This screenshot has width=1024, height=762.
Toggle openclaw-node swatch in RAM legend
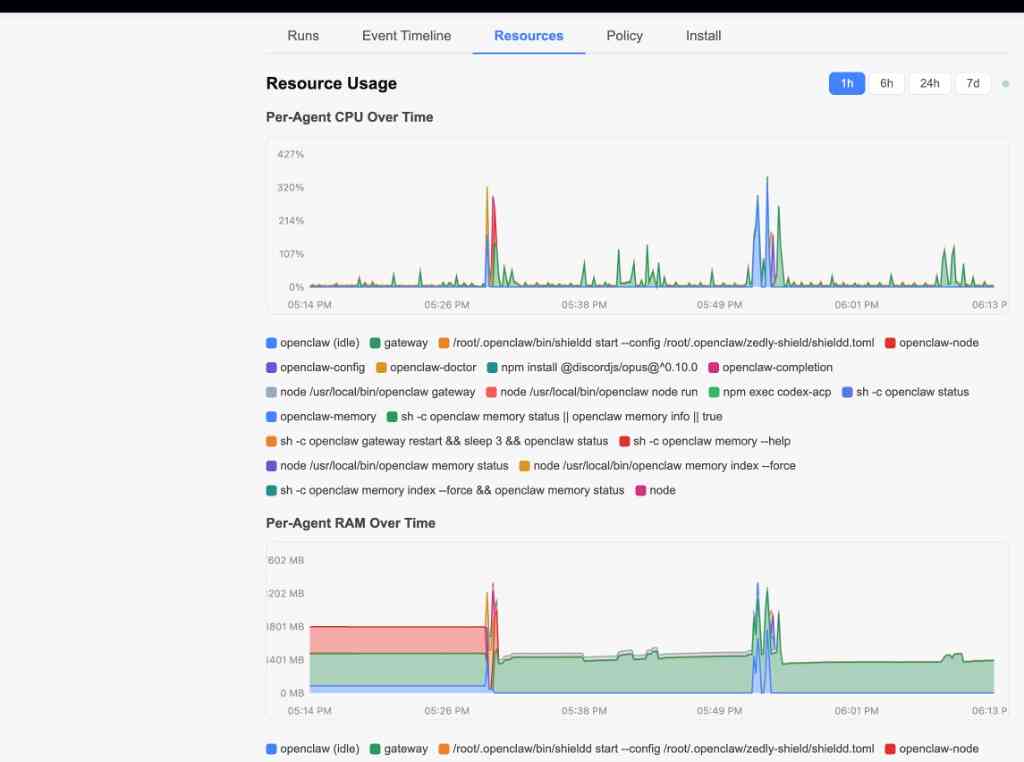(x=890, y=749)
